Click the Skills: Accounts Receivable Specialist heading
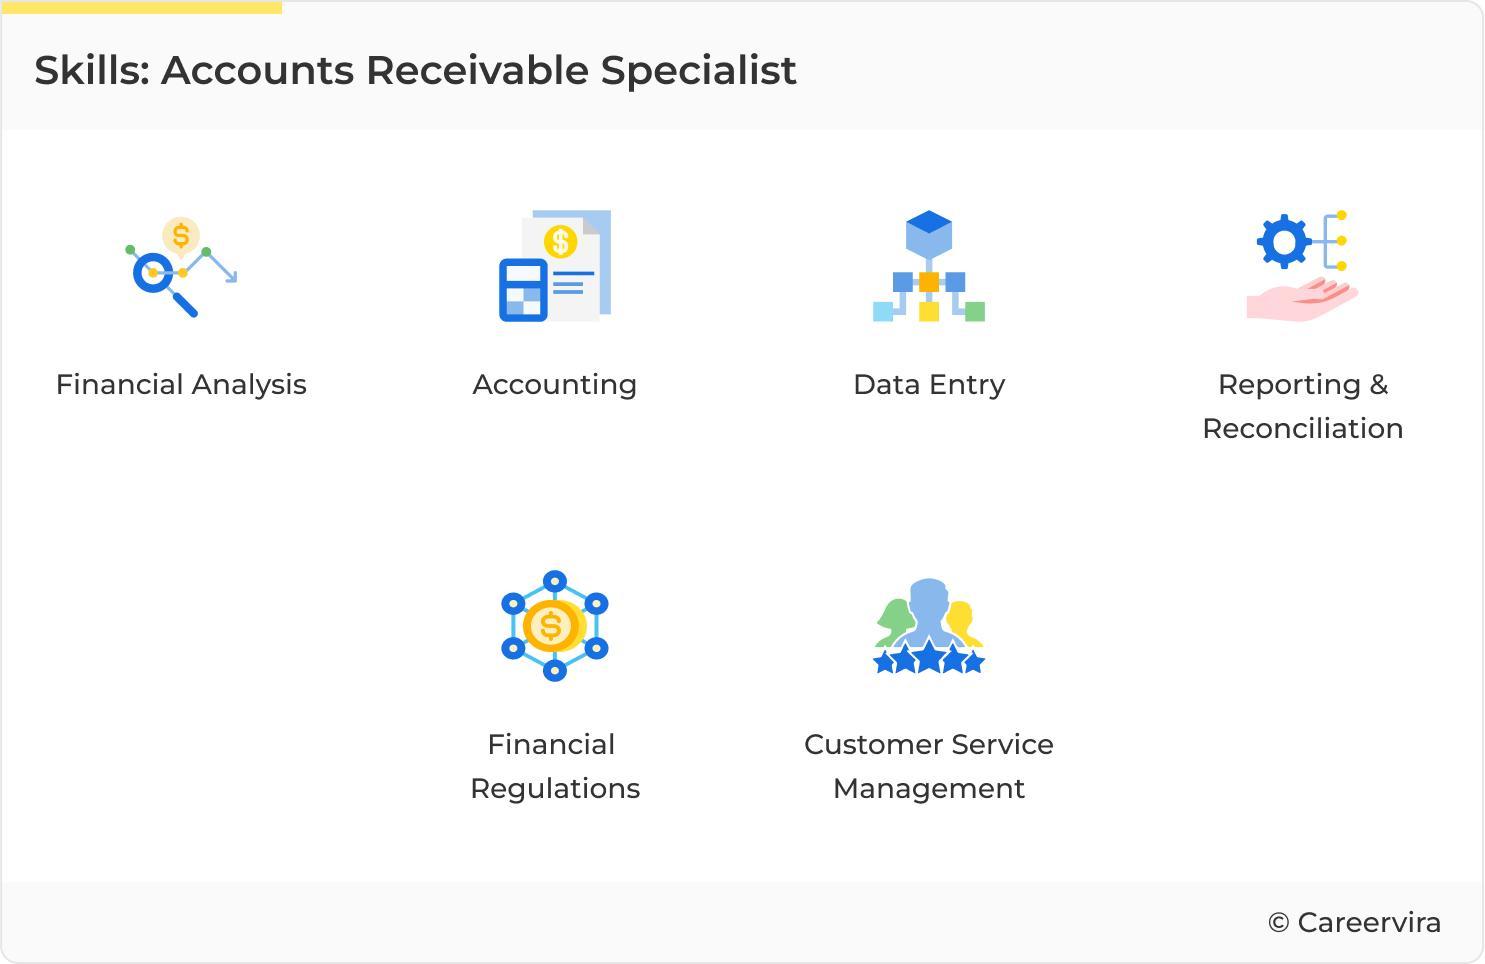 pyautogui.click(x=415, y=71)
